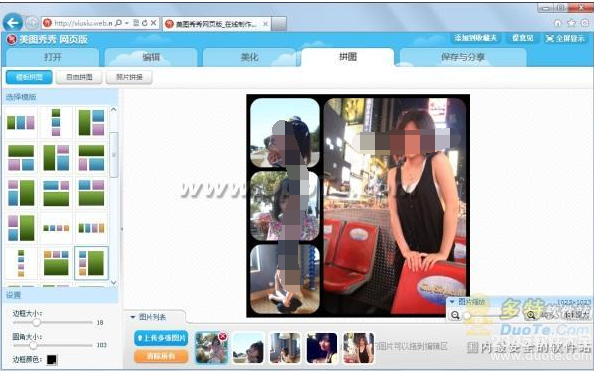Click the orange 清除所有 button
Viewport: 594px width, 371px height.
pos(161,356)
